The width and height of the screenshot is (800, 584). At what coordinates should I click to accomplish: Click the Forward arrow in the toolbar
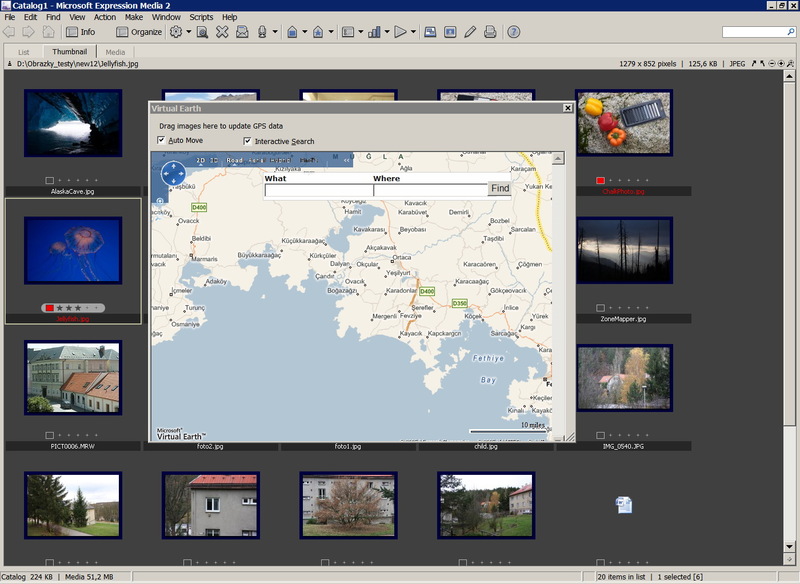(28, 32)
